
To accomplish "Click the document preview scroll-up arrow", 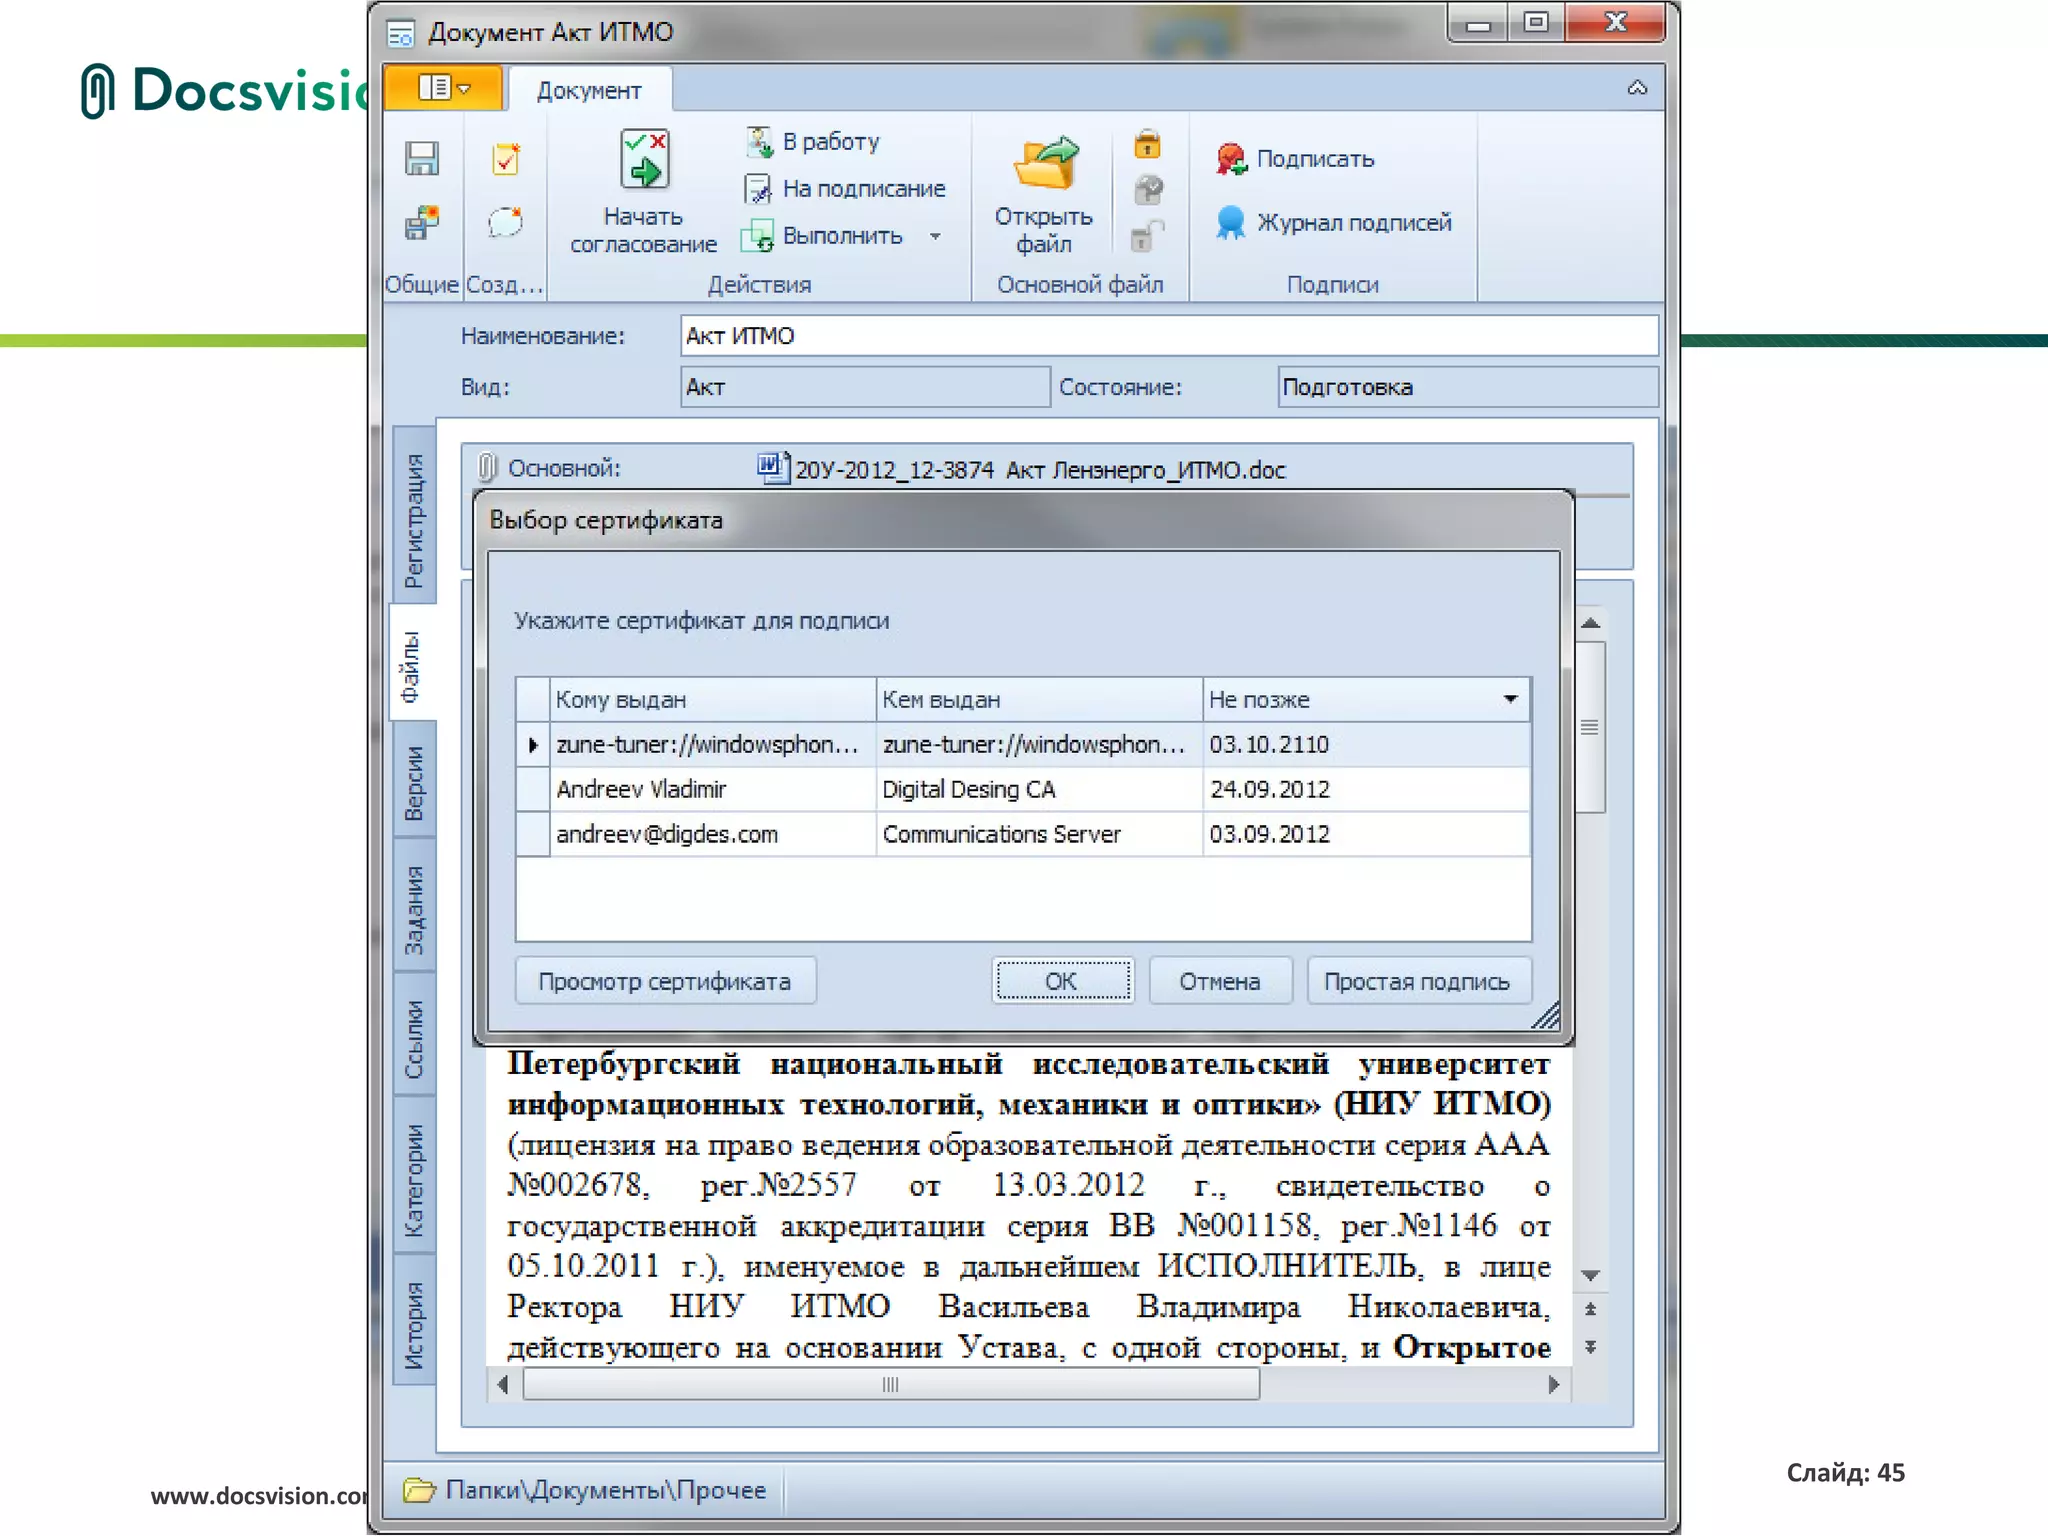I will pos(1591,623).
